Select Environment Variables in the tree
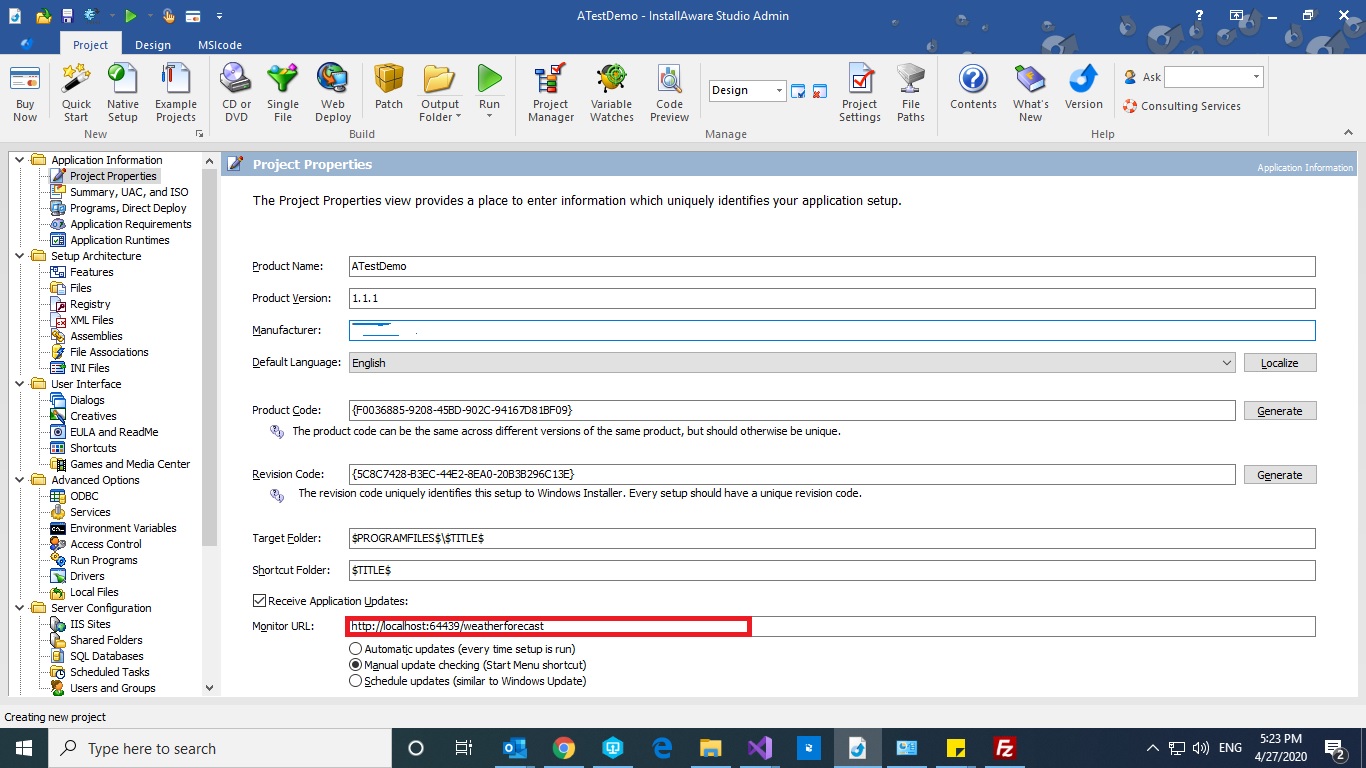 point(123,528)
